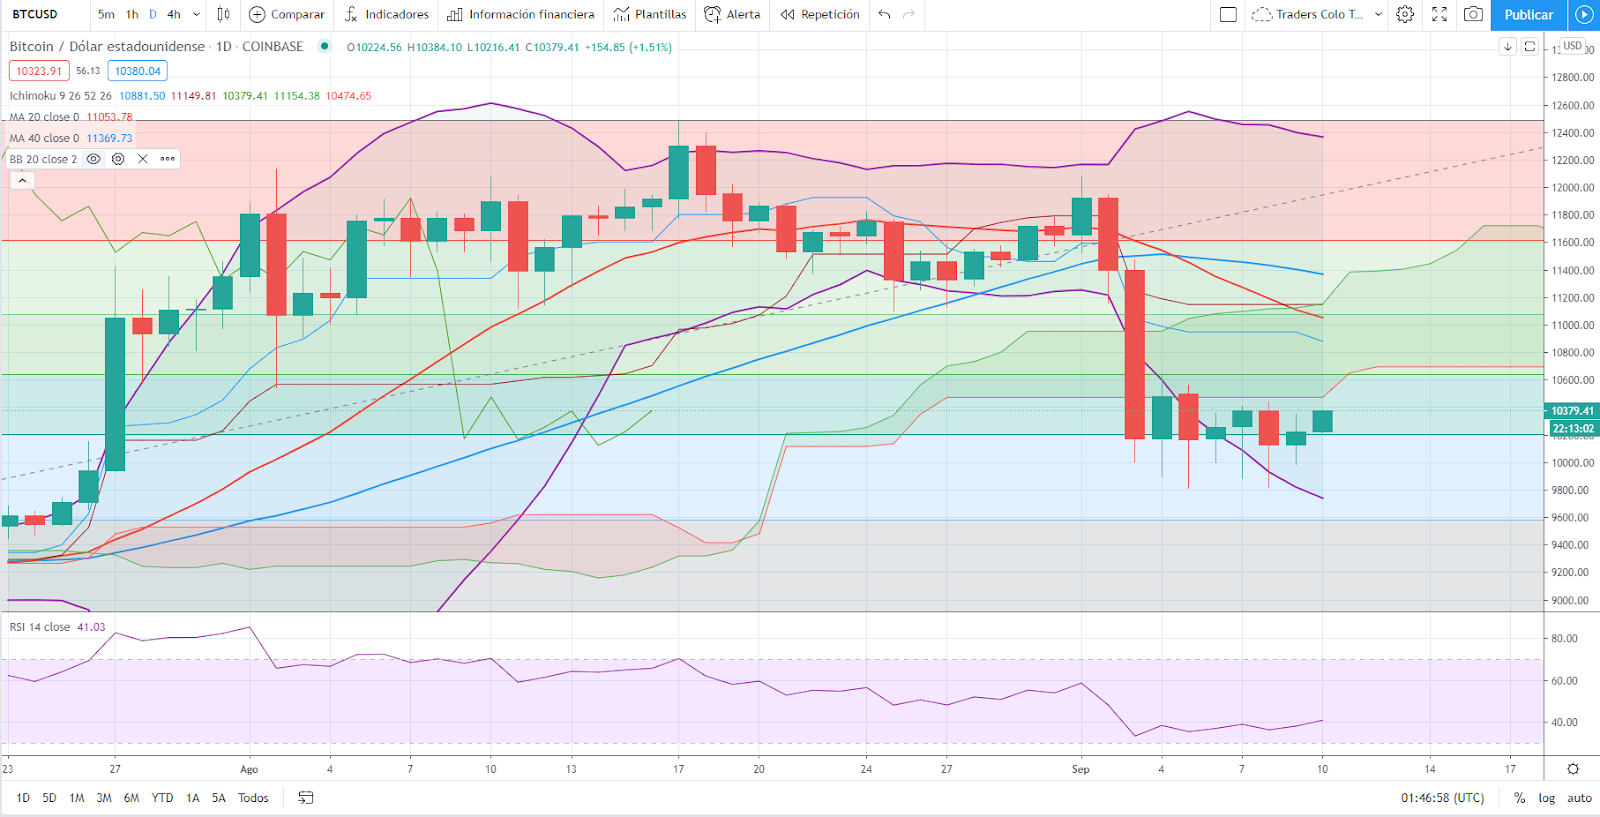This screenshot has height=817, width=1600.
Task: Click the play button next to Publicar
Action: 1584,14
